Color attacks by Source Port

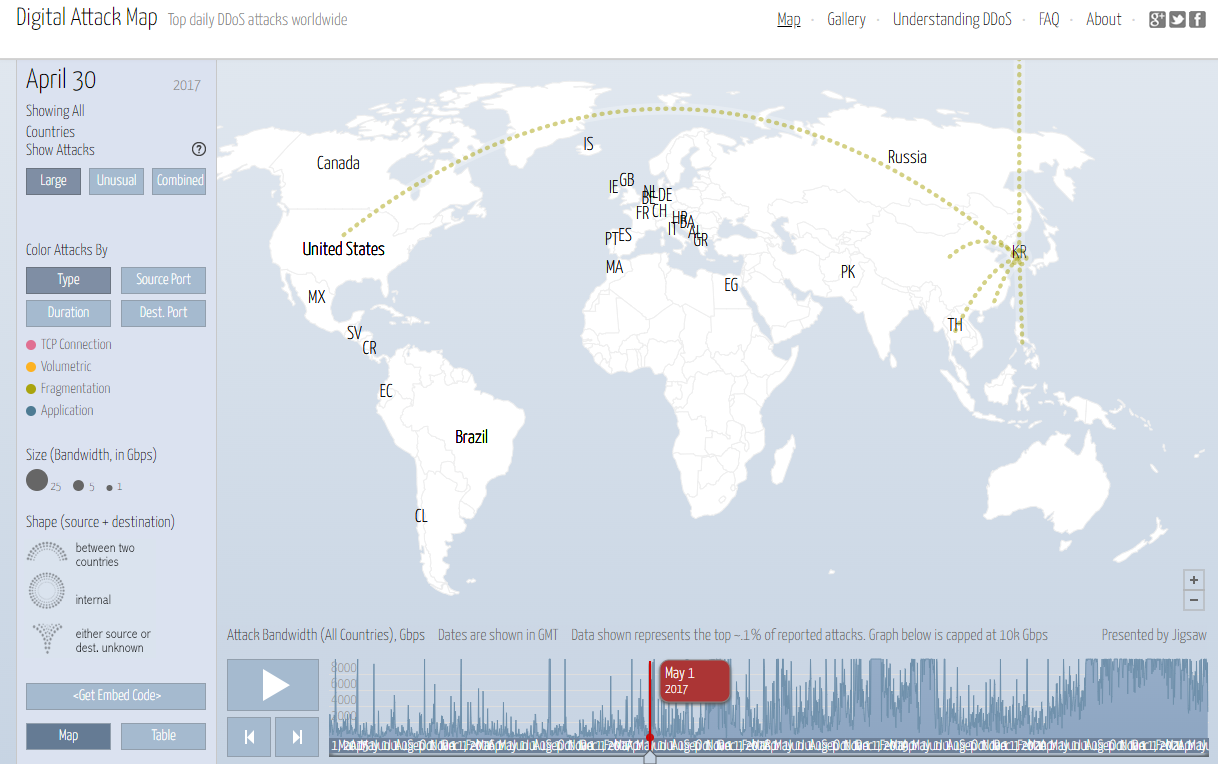coord(163,280)
